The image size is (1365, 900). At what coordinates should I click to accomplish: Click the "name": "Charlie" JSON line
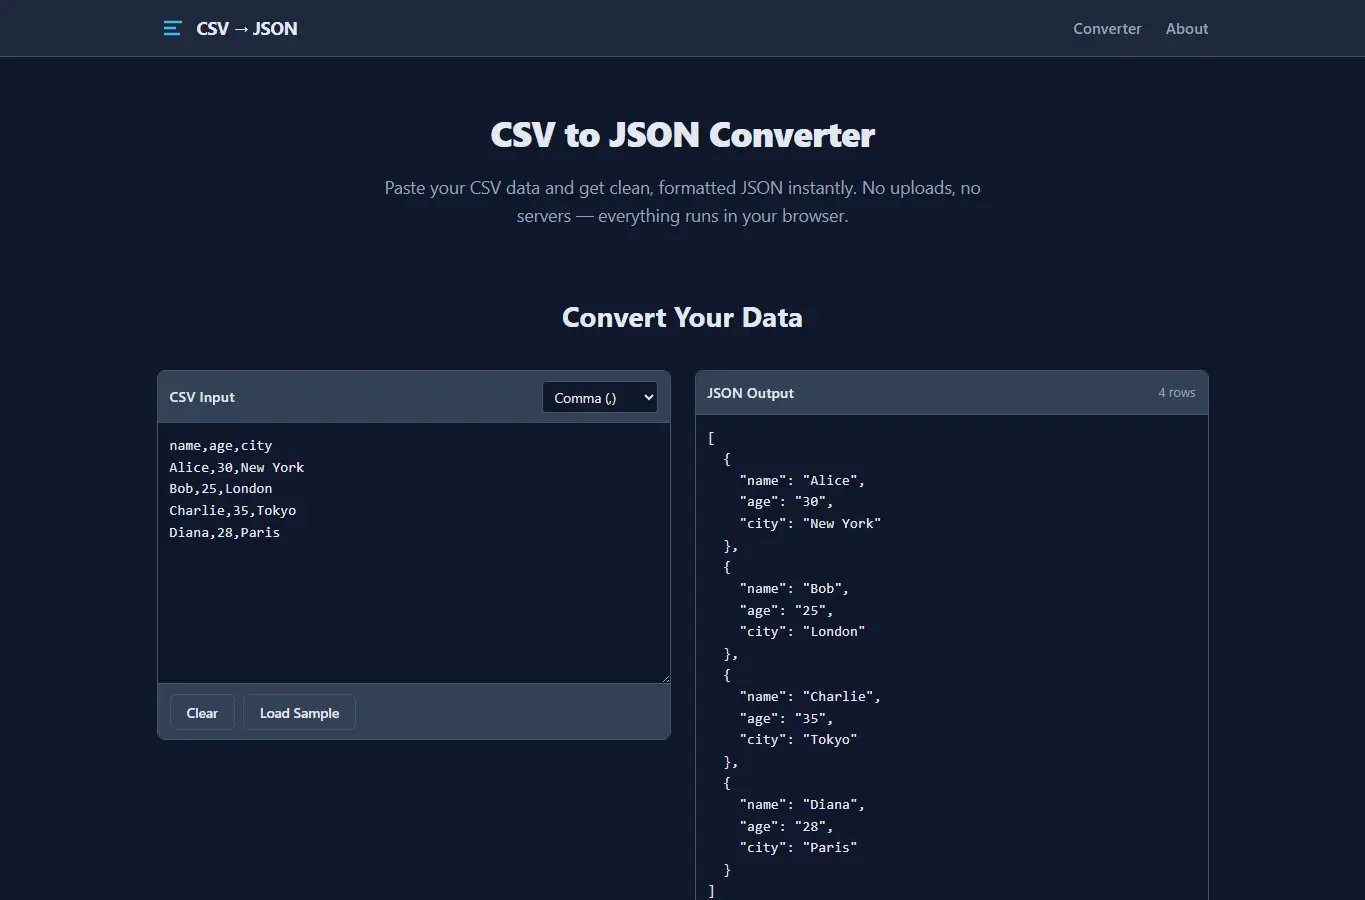810,697
